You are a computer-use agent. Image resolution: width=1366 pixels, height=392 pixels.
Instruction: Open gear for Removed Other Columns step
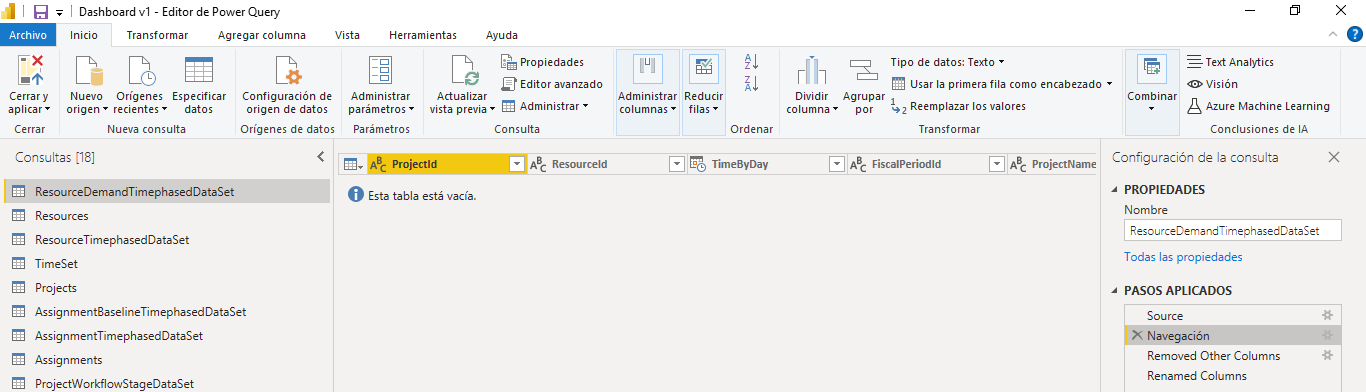pyautogui.click(x=1327, y=356)
